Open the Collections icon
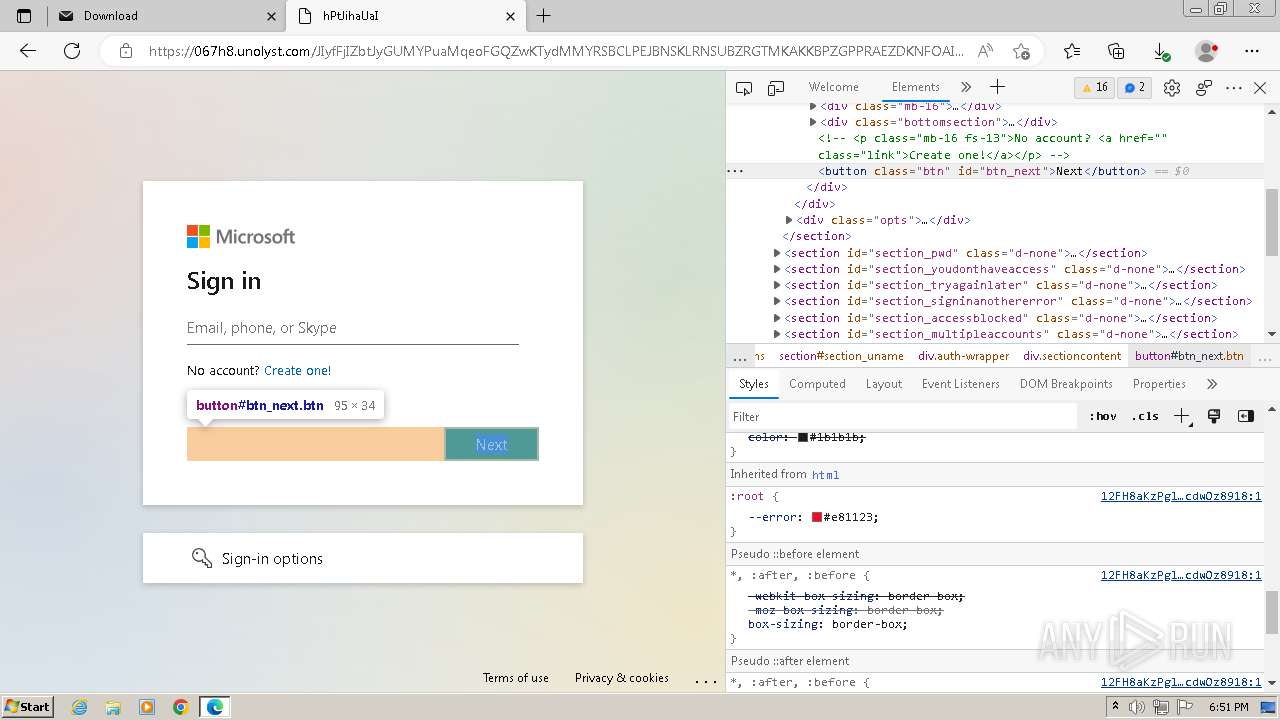This screenshot has width=1280, height=720. coord(1117,51)
